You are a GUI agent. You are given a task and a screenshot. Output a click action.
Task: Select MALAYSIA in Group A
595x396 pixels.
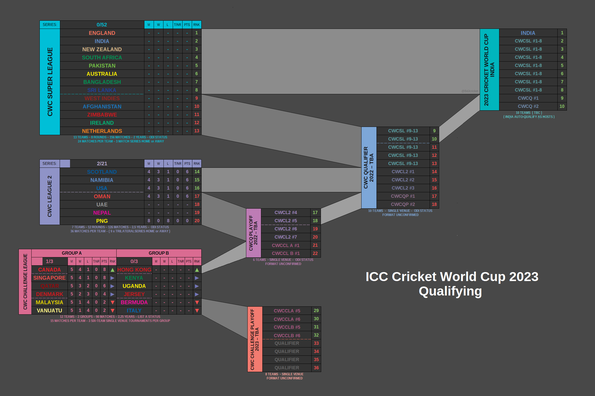[50, 302]
